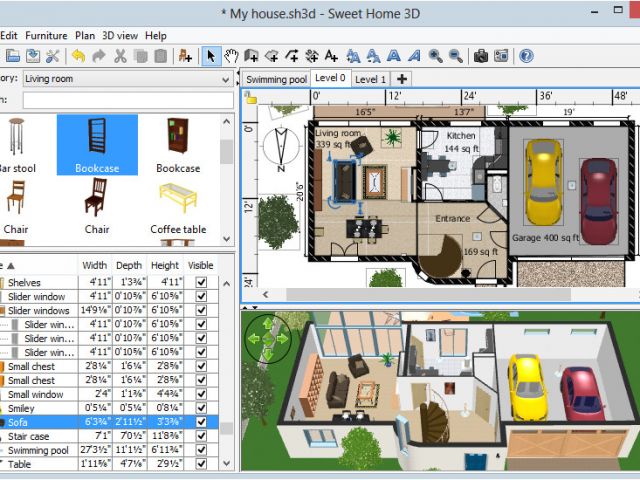Click the Cut scissors icon
Image resolution: width=640 pixels, height=480 pixels.
121,56
